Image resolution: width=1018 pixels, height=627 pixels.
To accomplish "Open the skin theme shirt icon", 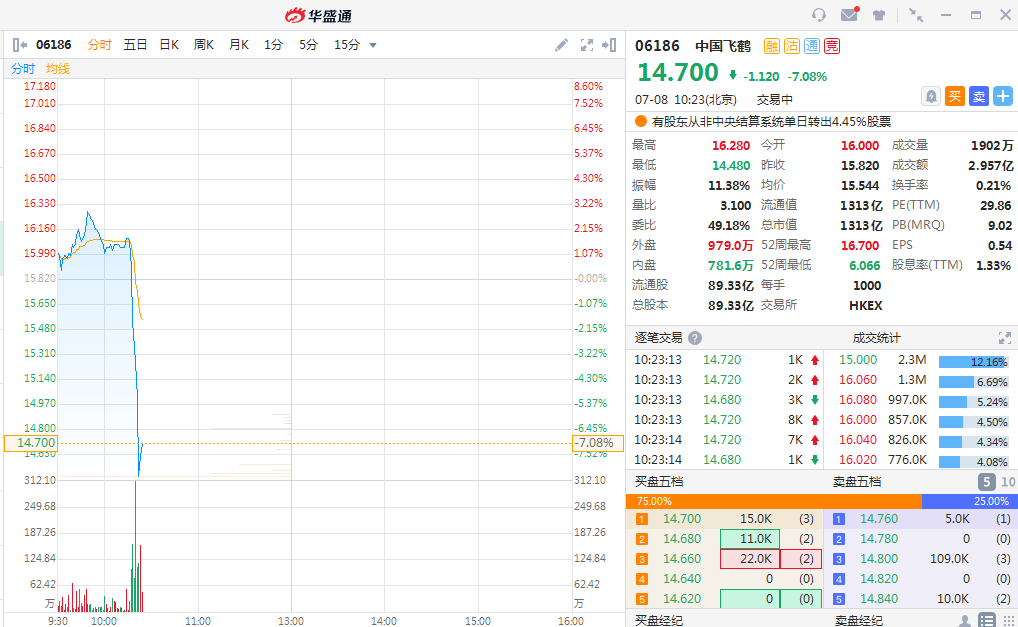I will (x=879, y=15).
